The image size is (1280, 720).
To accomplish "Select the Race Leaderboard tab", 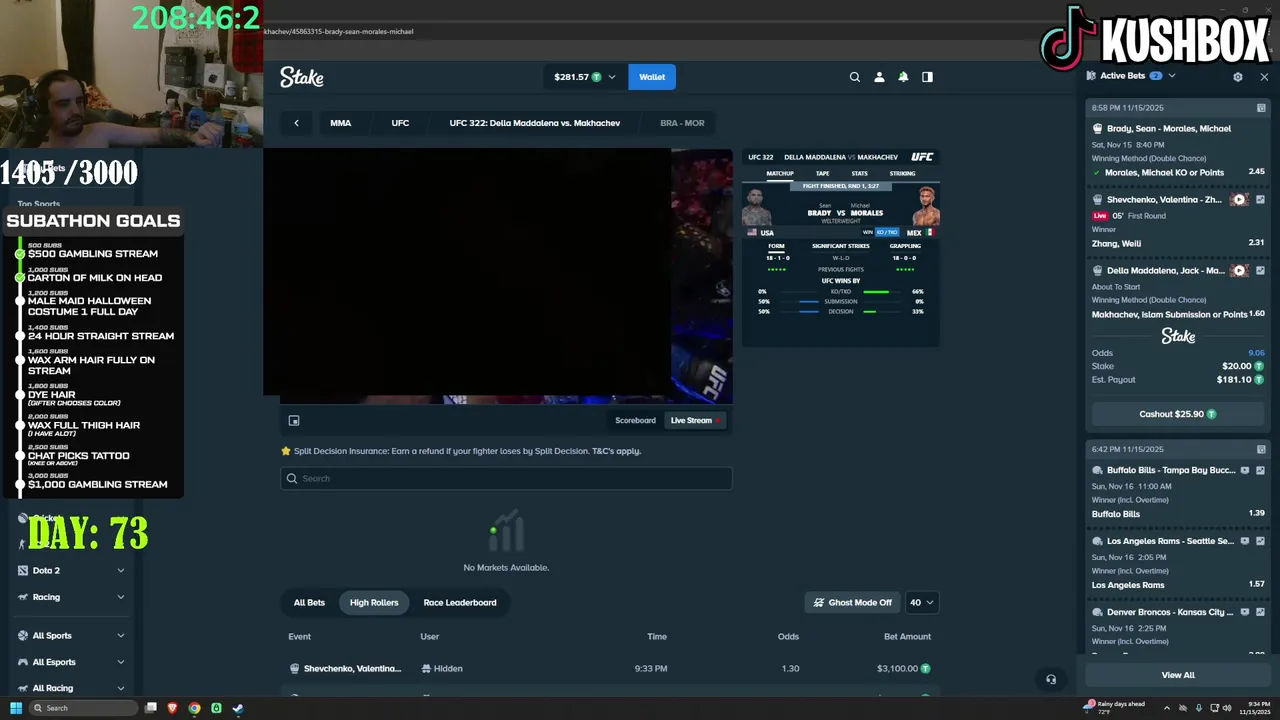I will coord(460,602).
